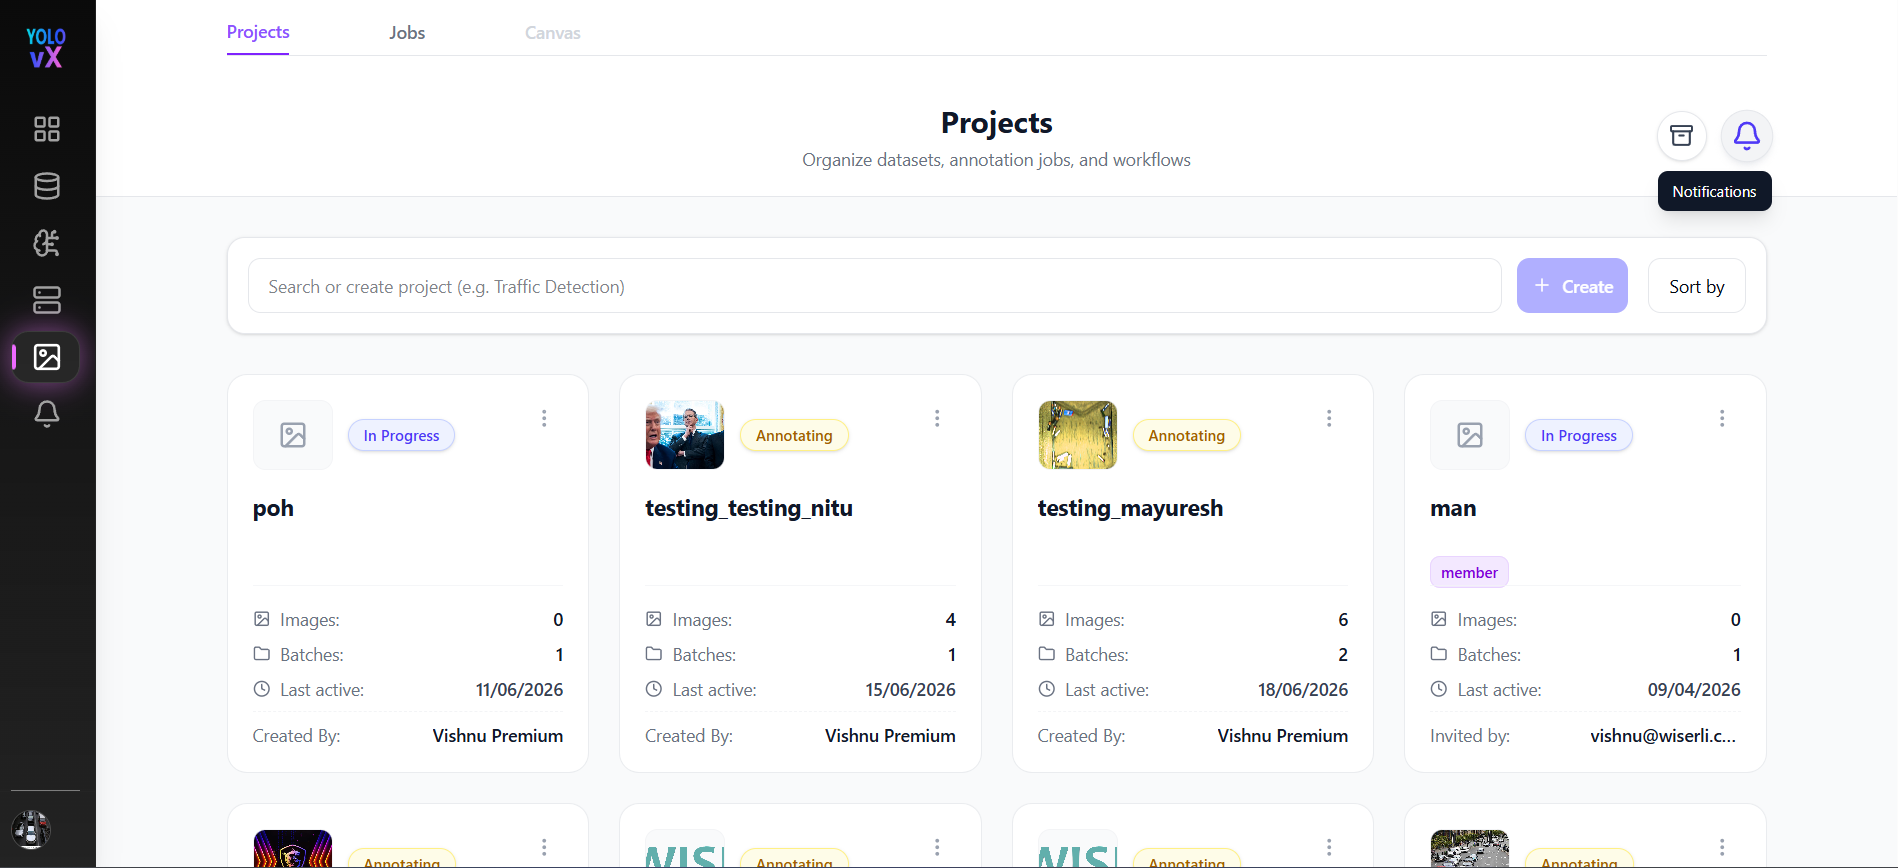The image size is (1898, 868).
Task: Open the AI brain icon in sidebar
Action: pyautogui.click(x=47, y=243)
